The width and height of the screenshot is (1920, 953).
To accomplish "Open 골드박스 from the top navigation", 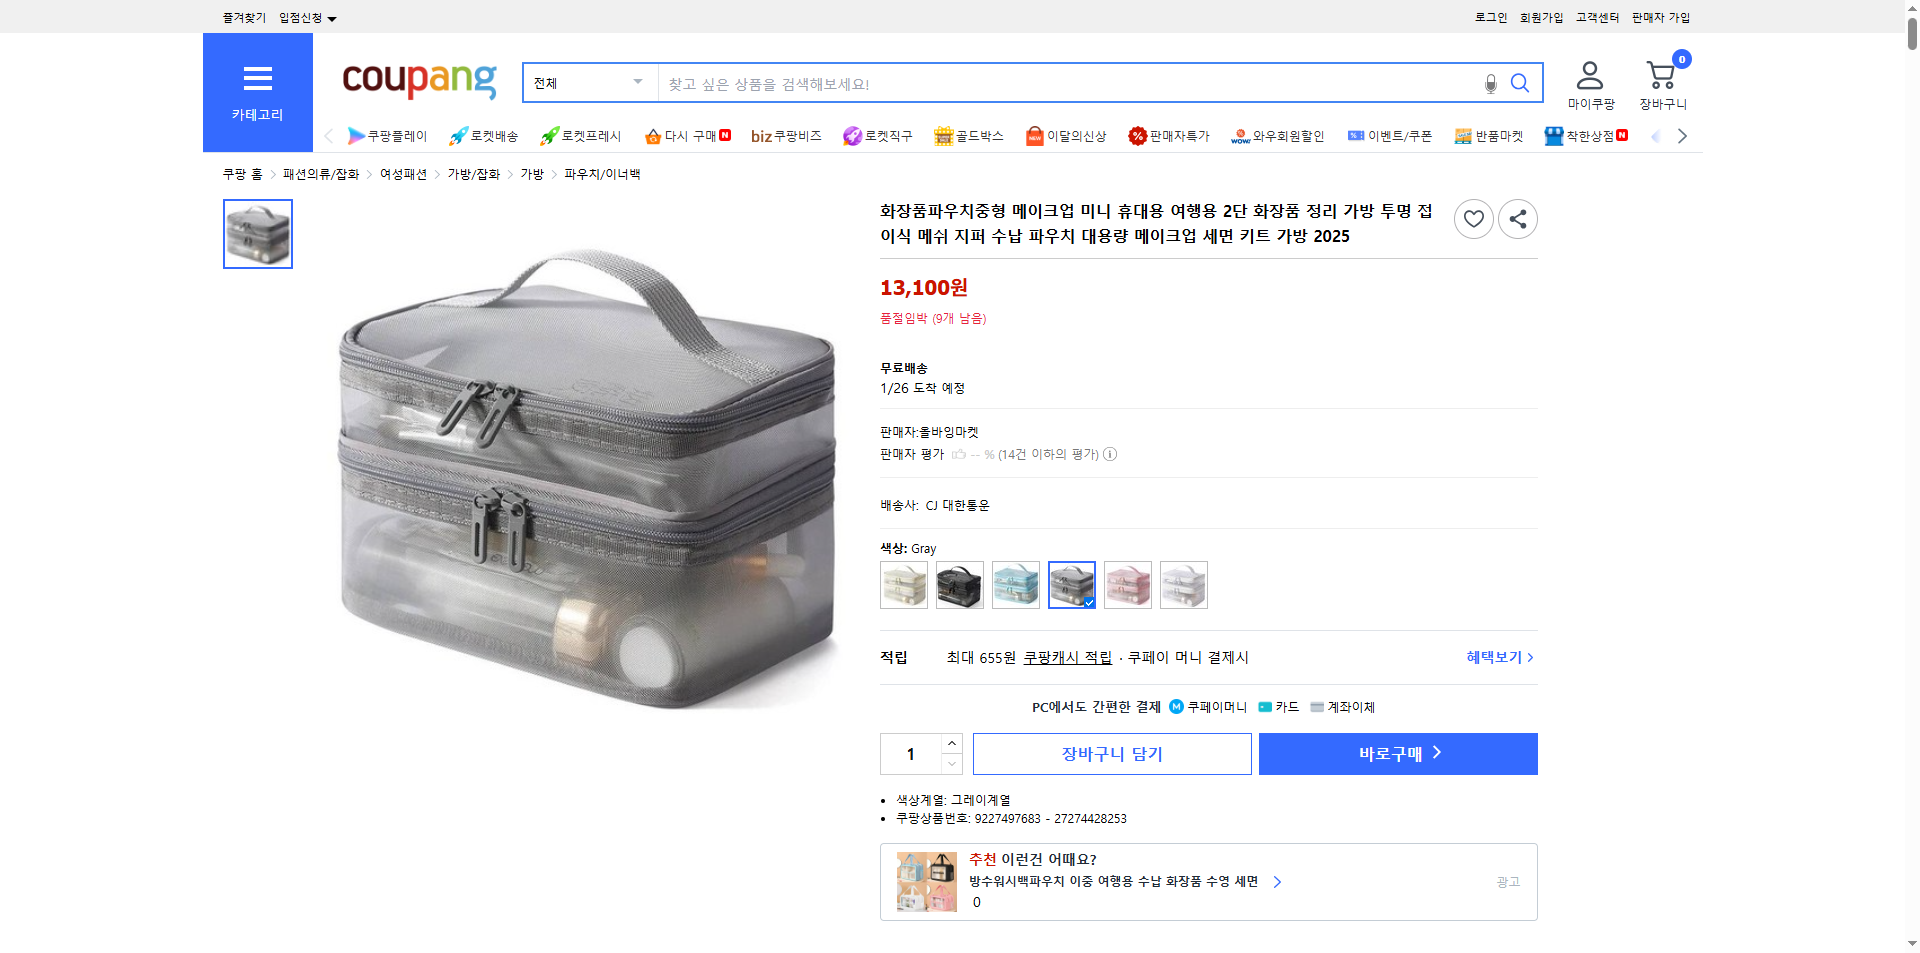I will click(x=969, y=136).
